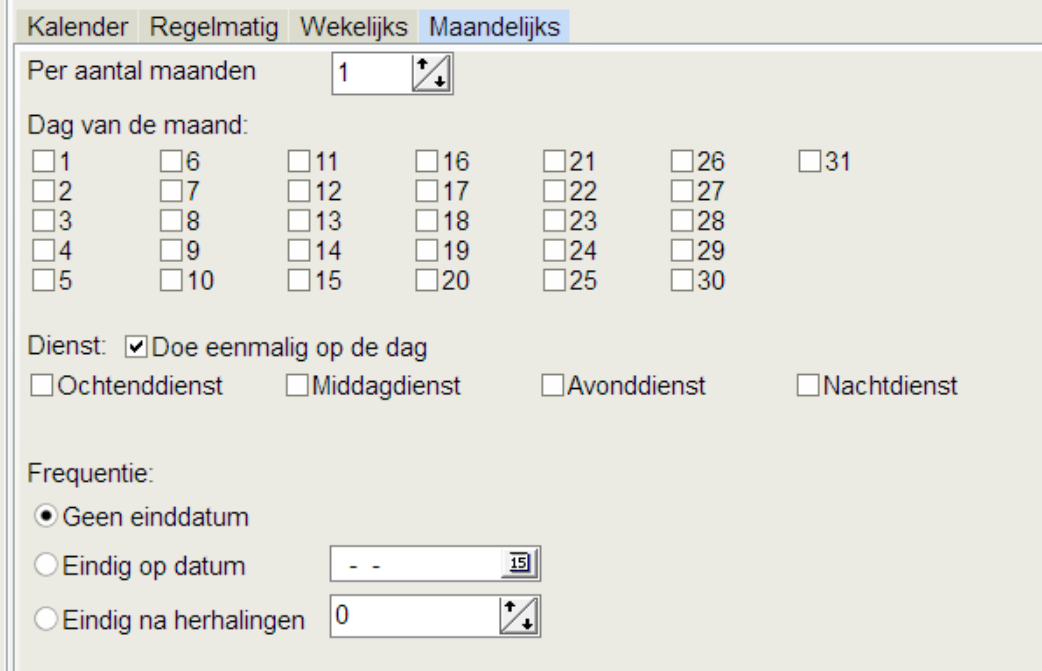
Task: Click the Maandelijks tab
Action: (x=494, y=27)
